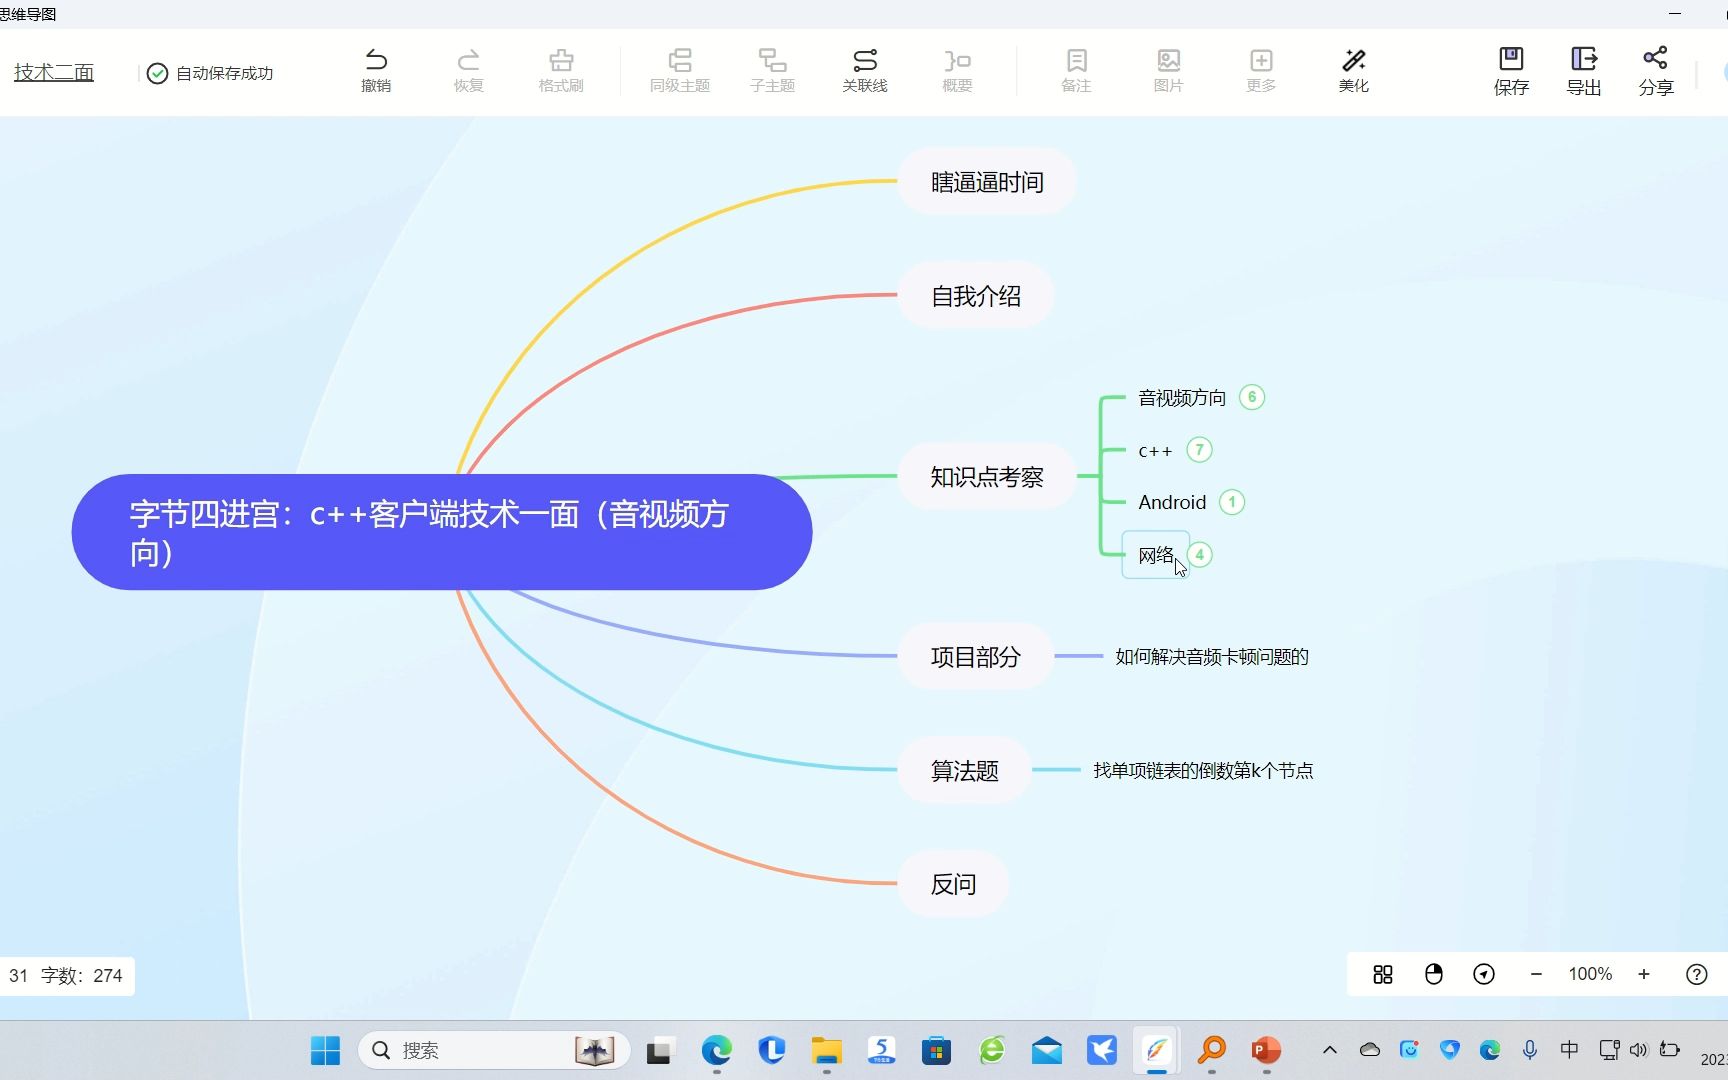Click the 字数: 274 counter
The image size is (1728, 1080).
point(82,976)
